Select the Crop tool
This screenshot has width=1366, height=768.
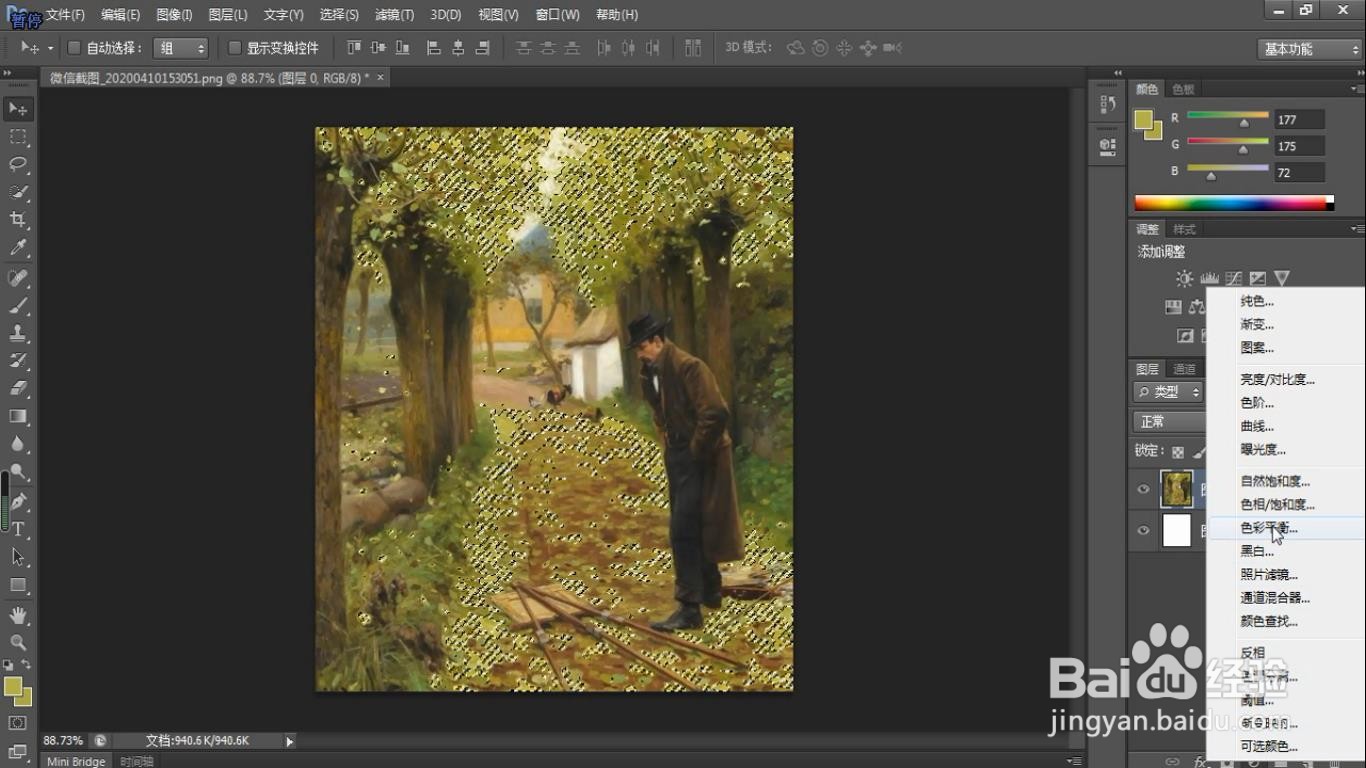pyautogui.click(x=18, y=220)
